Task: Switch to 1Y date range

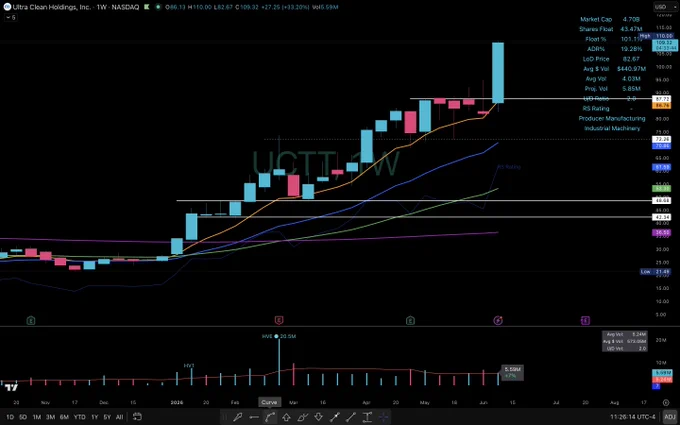Action: pyautogui.click(x=94, y=417)
